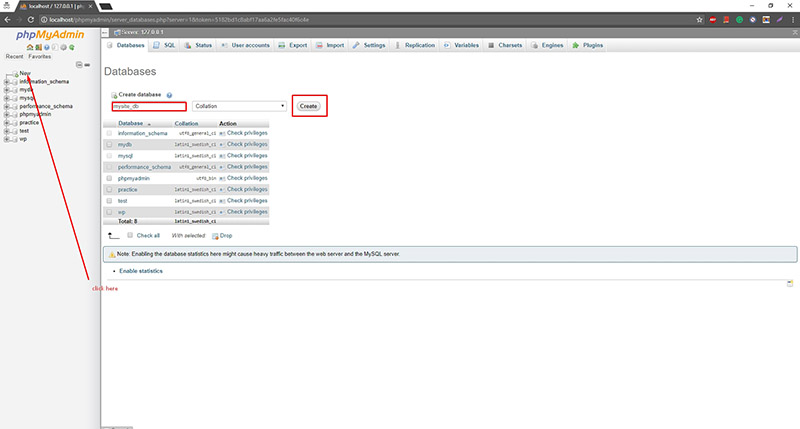Open the Replication tab
800x429 pixels.
[x=415, y=45]
